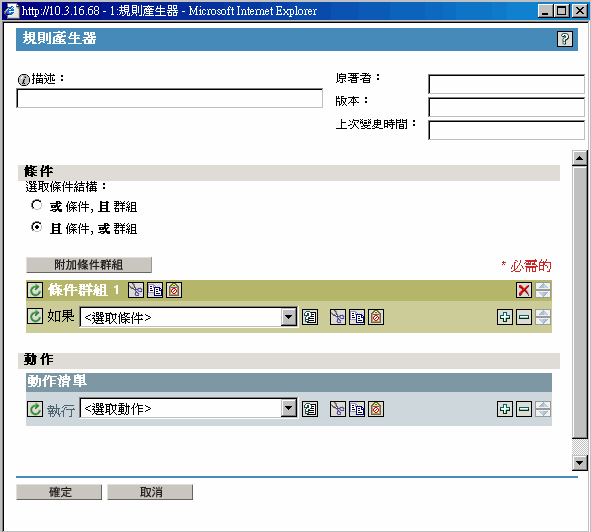Add an action with the plus icon in 執行 row

[505, 409]
